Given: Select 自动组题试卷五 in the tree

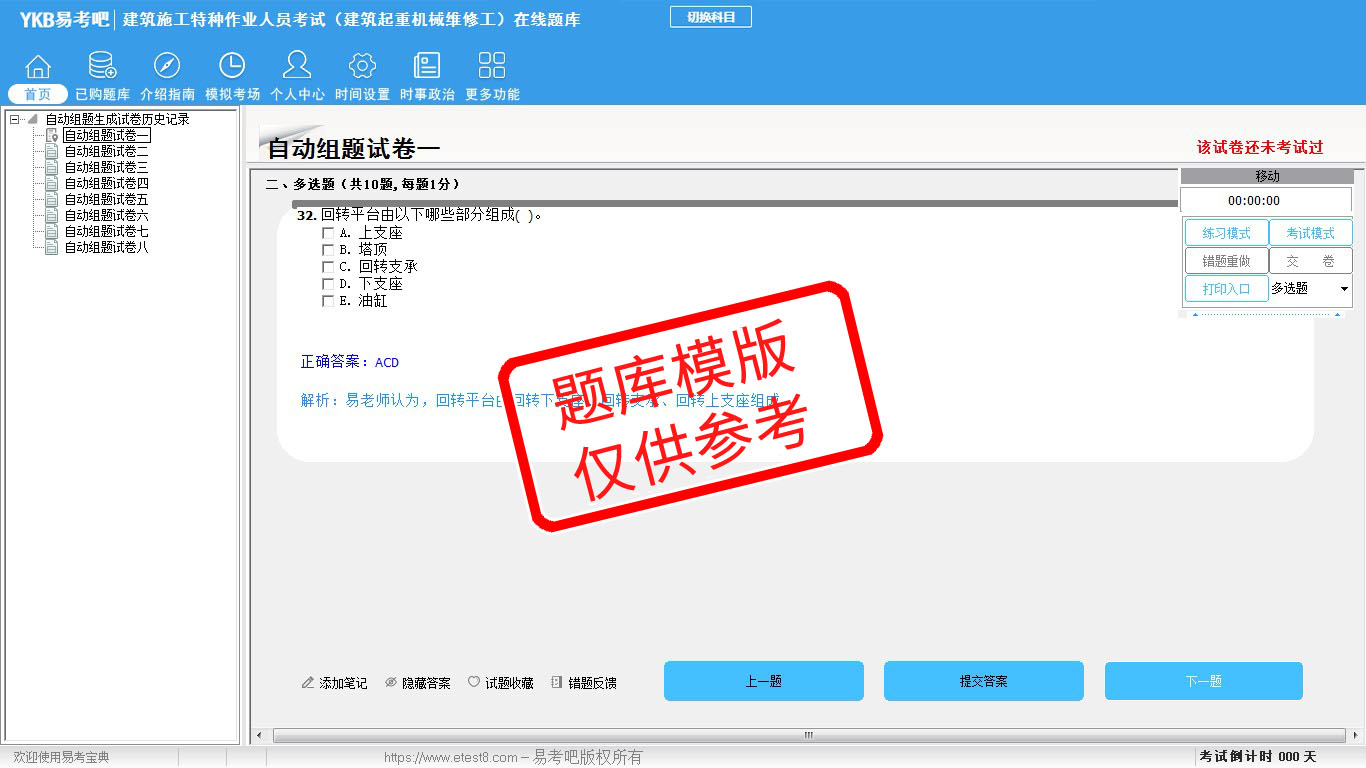Looking at the screenshot, I should (x=106, y=199).
